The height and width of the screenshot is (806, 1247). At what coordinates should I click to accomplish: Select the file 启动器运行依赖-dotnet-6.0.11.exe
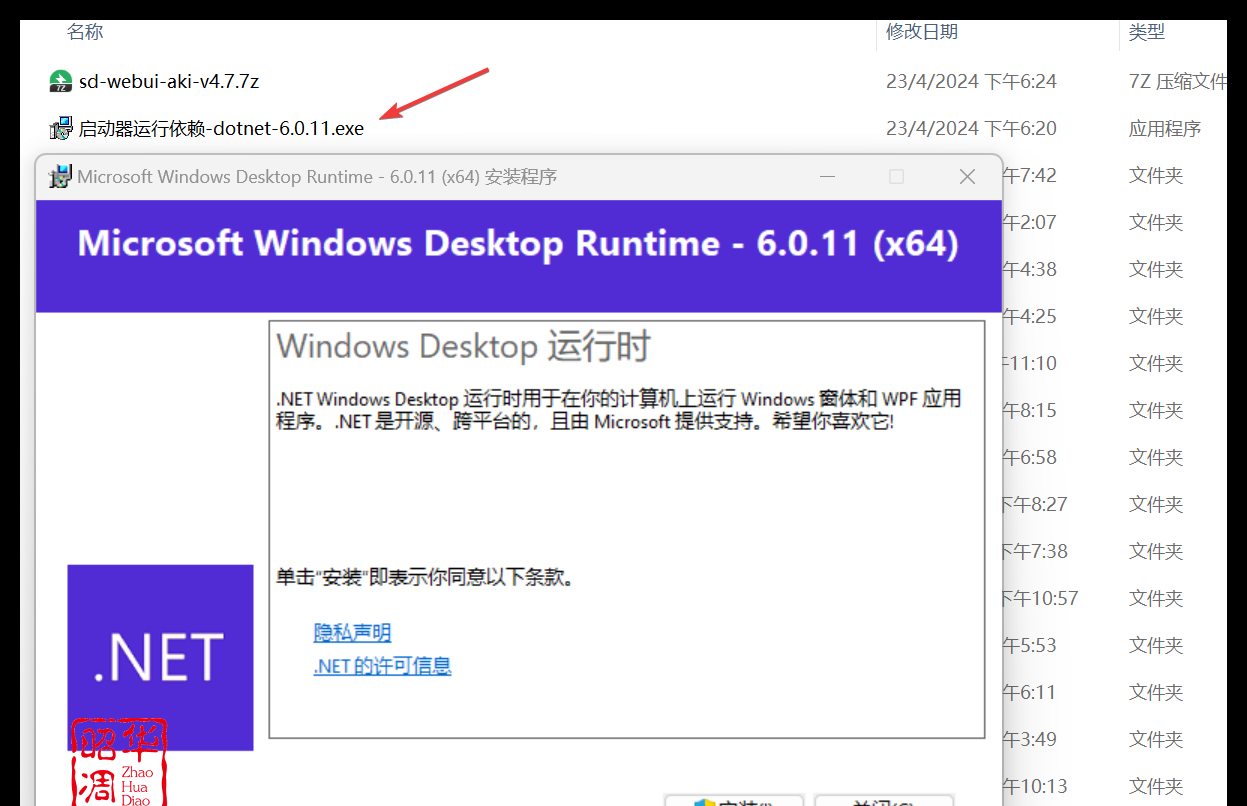(x=221, y=128)
